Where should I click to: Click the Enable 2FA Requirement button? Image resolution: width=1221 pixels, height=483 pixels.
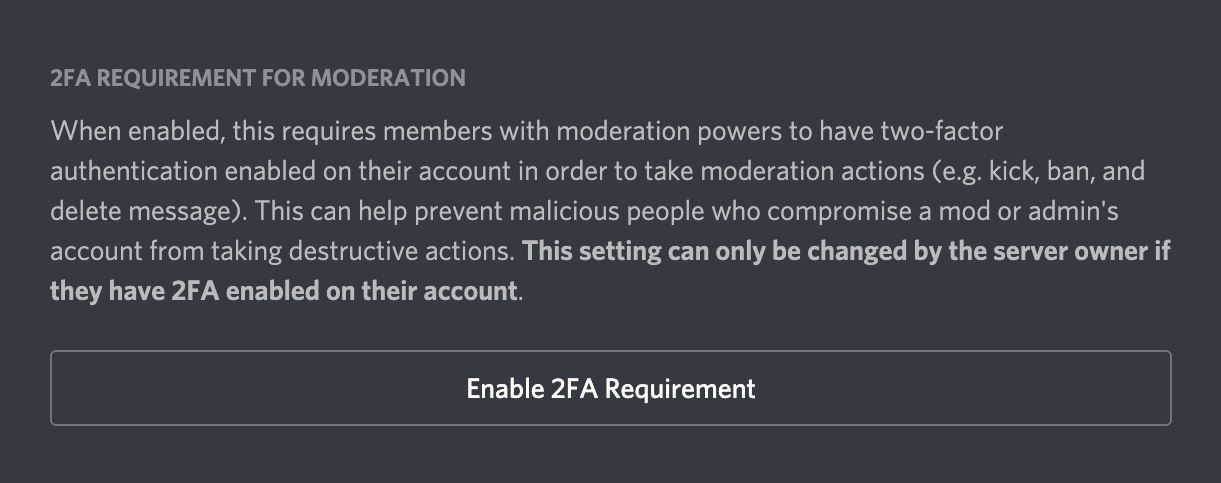(x=610, y=388)
